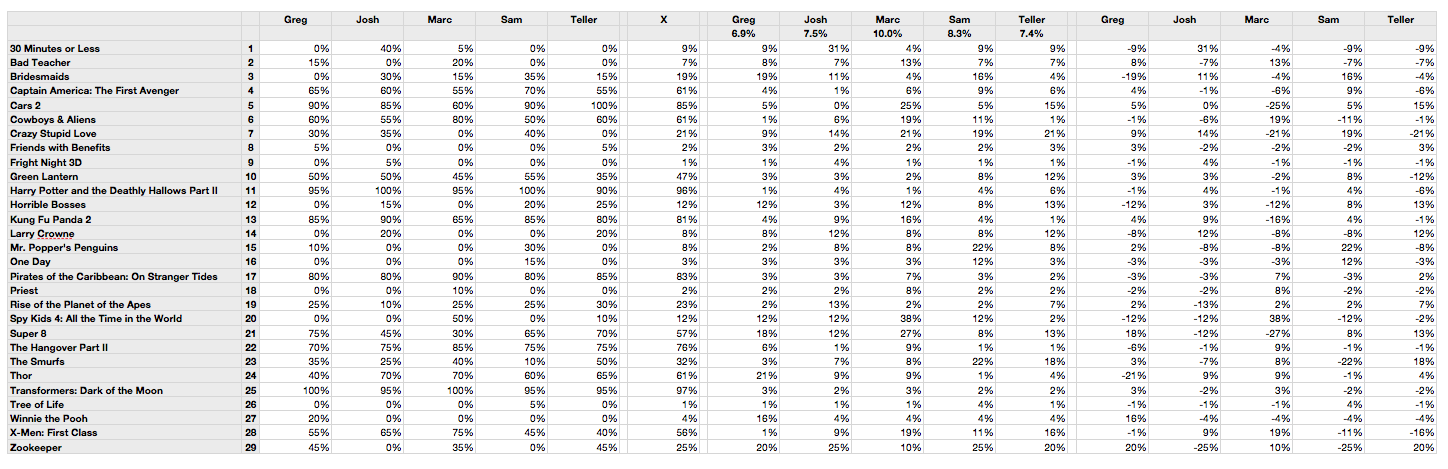
Task: Select the first Greg column header
Action: click(295, 19)
